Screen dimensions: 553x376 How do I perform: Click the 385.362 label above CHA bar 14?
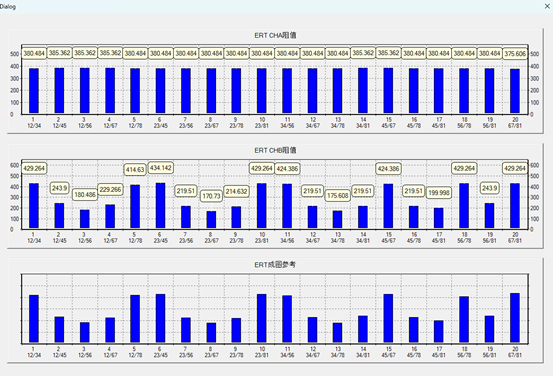[363, 53]
